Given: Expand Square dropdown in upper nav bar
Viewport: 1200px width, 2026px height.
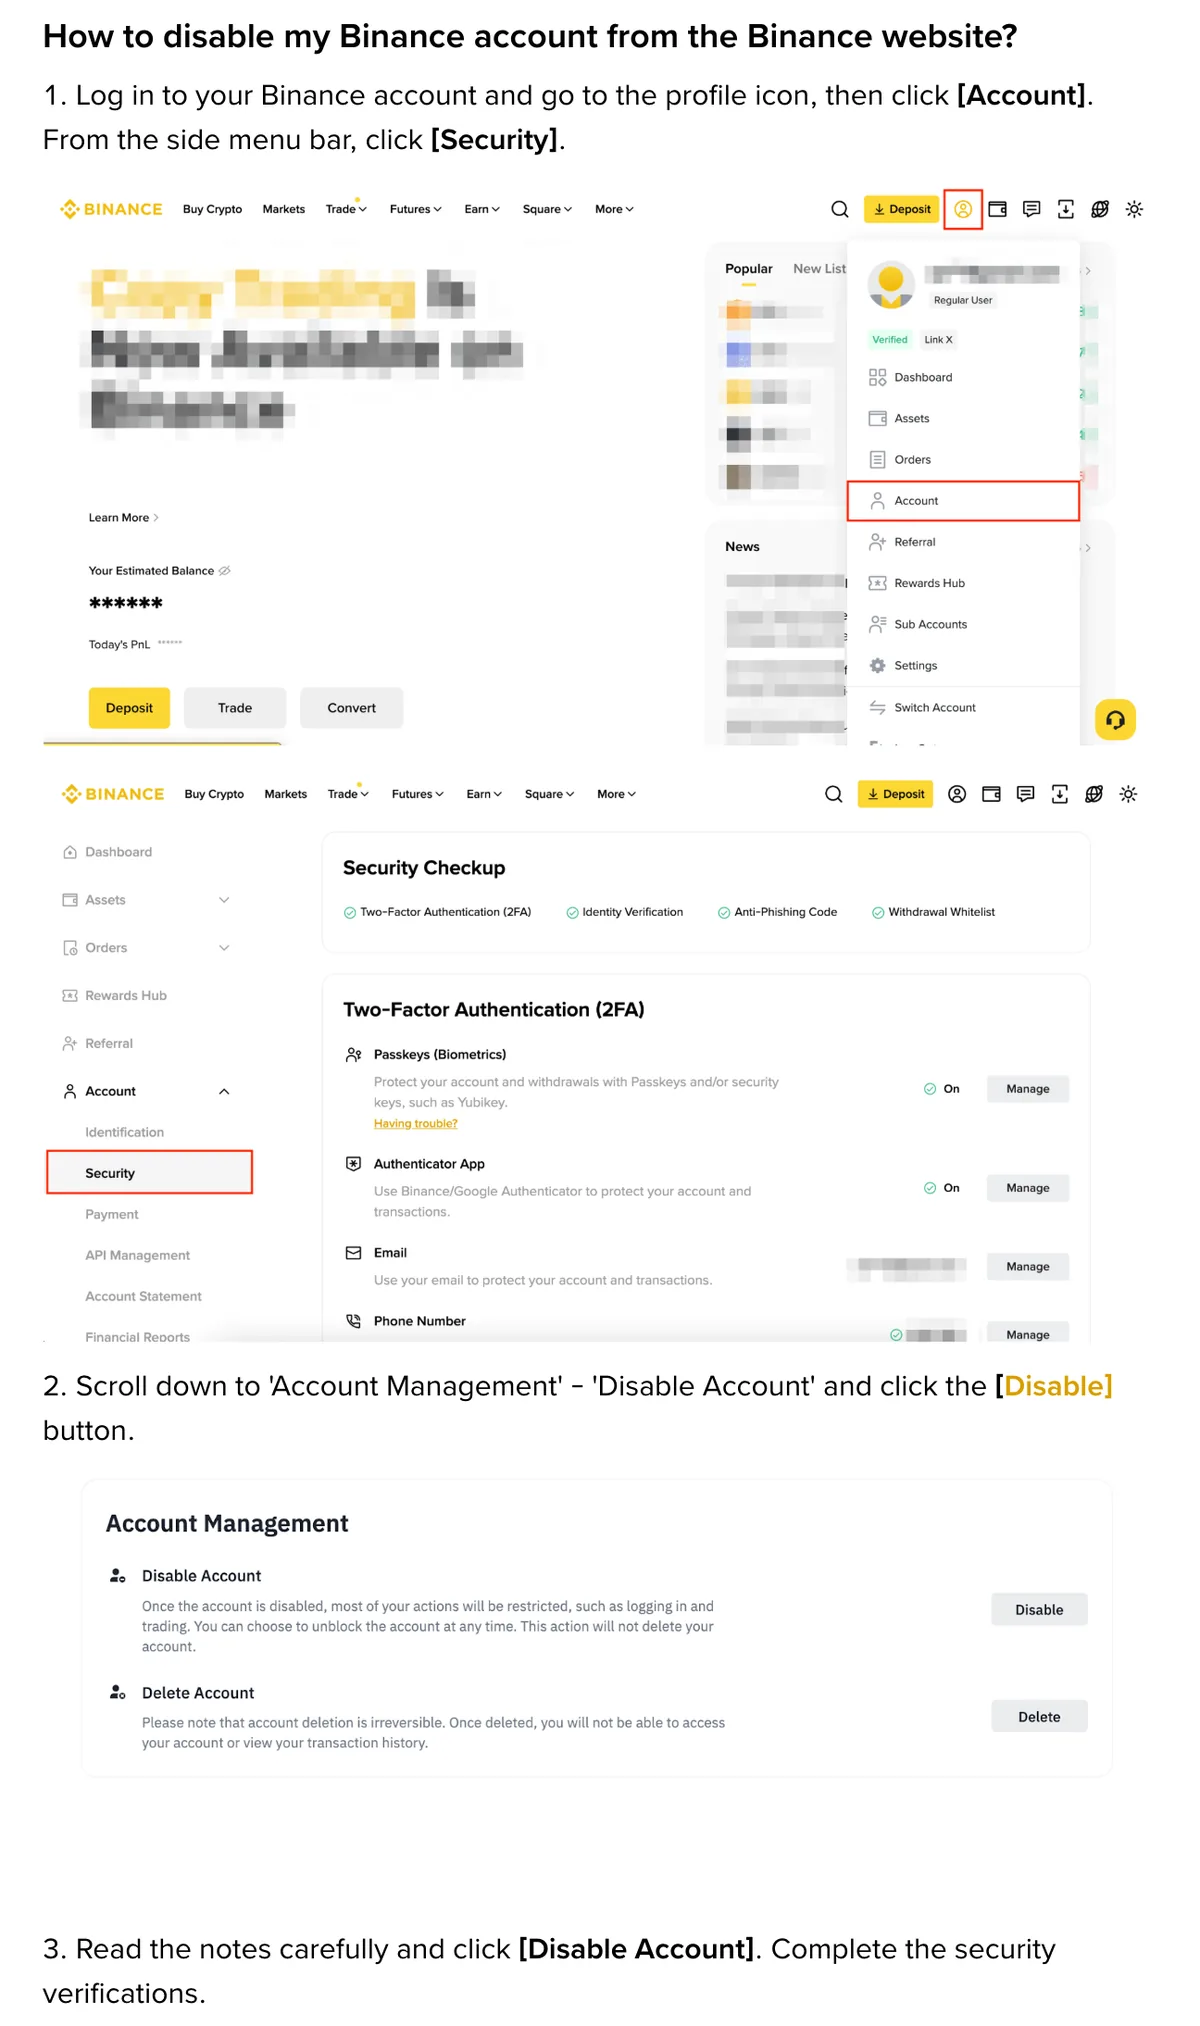Looking at the screenshot, I should 547,209.
